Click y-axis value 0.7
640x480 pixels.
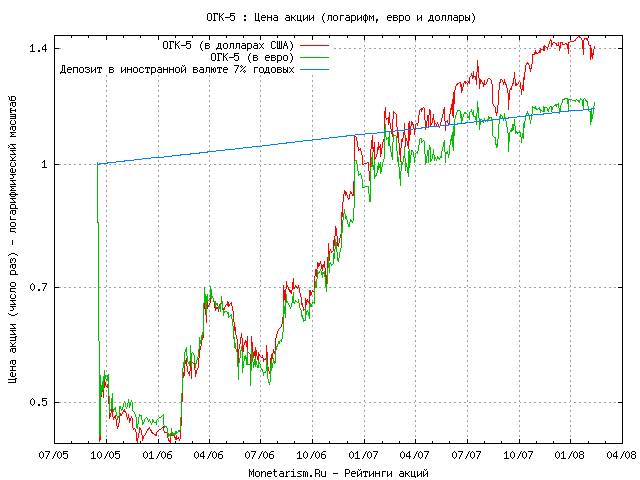(x=38, y=287)
